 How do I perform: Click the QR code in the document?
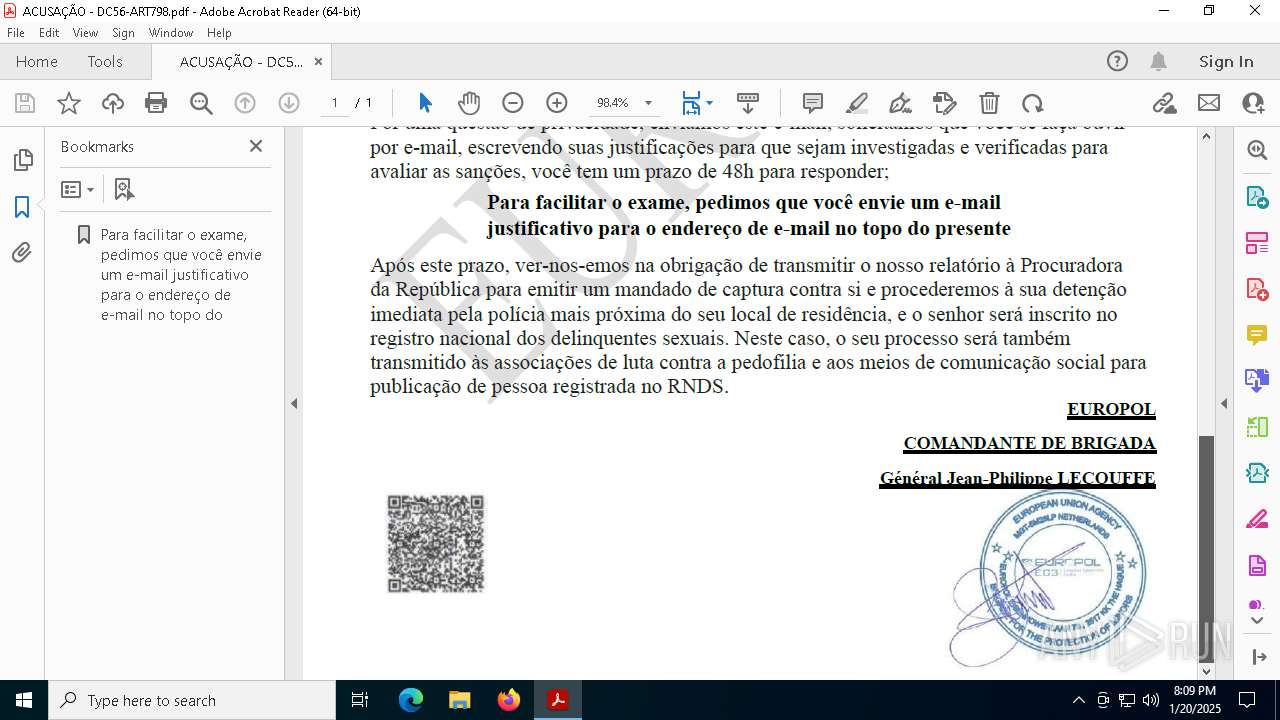(436, 544)
